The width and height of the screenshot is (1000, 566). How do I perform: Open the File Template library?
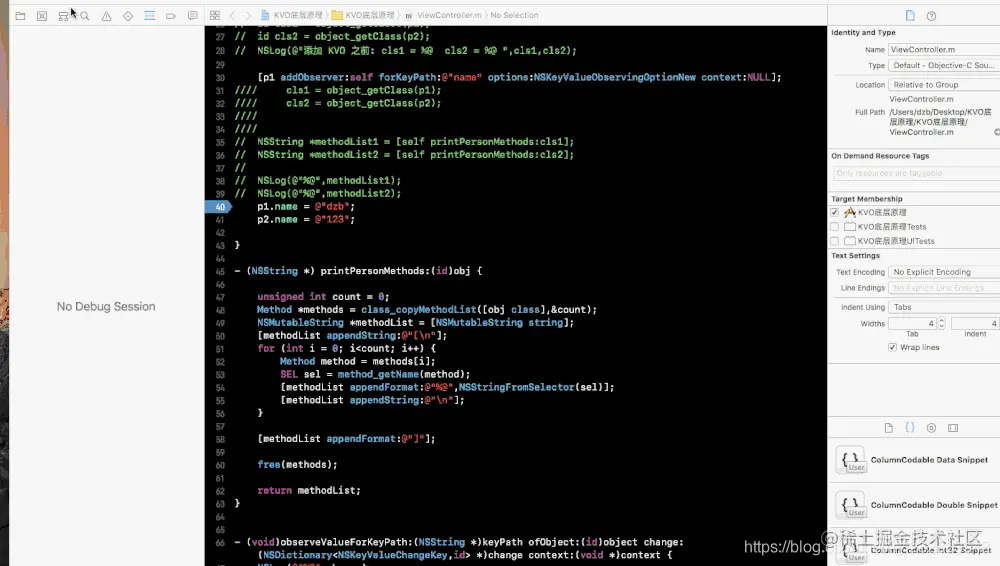(x=888, y=428)
